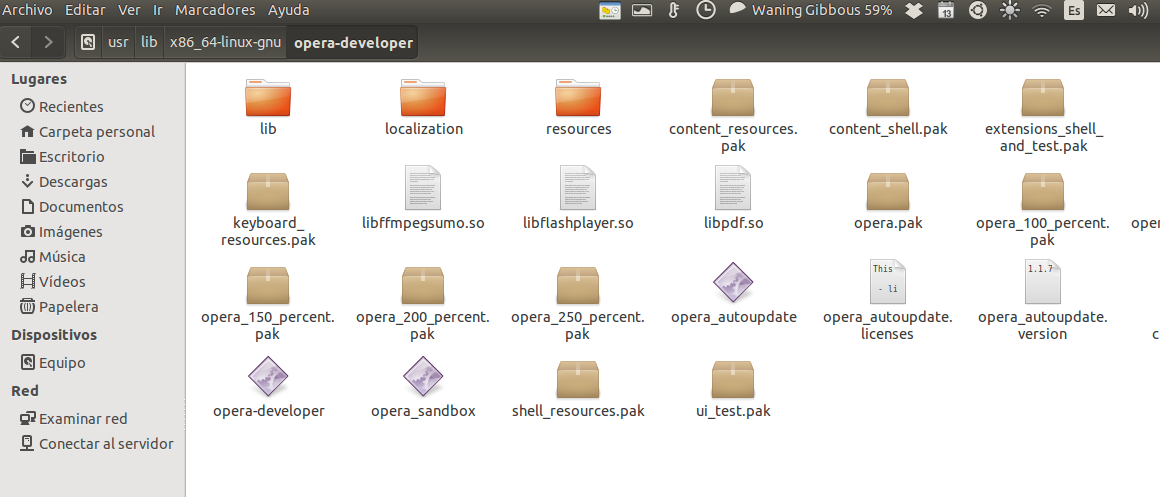Click Conectar al servidor in sidebar
The width and height of the screenshot is (1160, 497).
[x=105, y=444]
